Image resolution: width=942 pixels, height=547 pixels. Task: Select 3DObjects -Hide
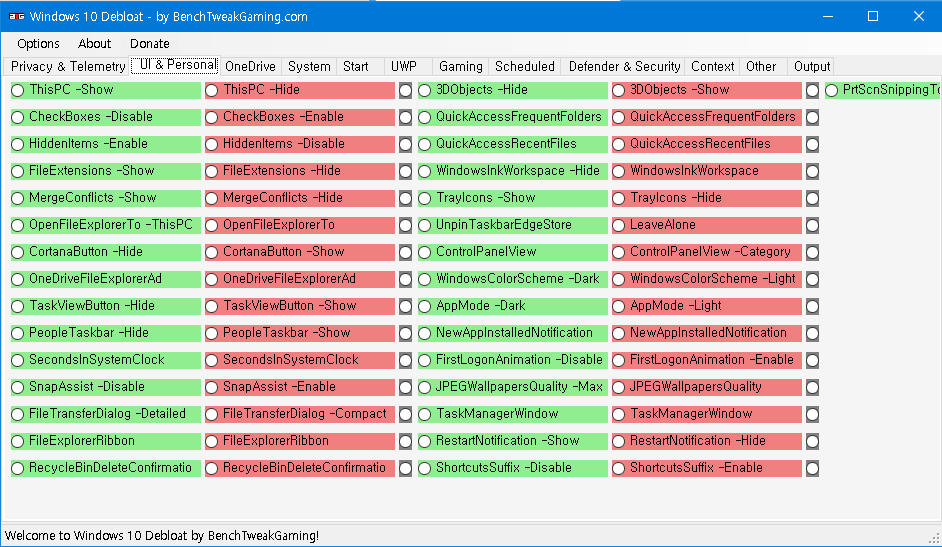click(x=512, y=90)
